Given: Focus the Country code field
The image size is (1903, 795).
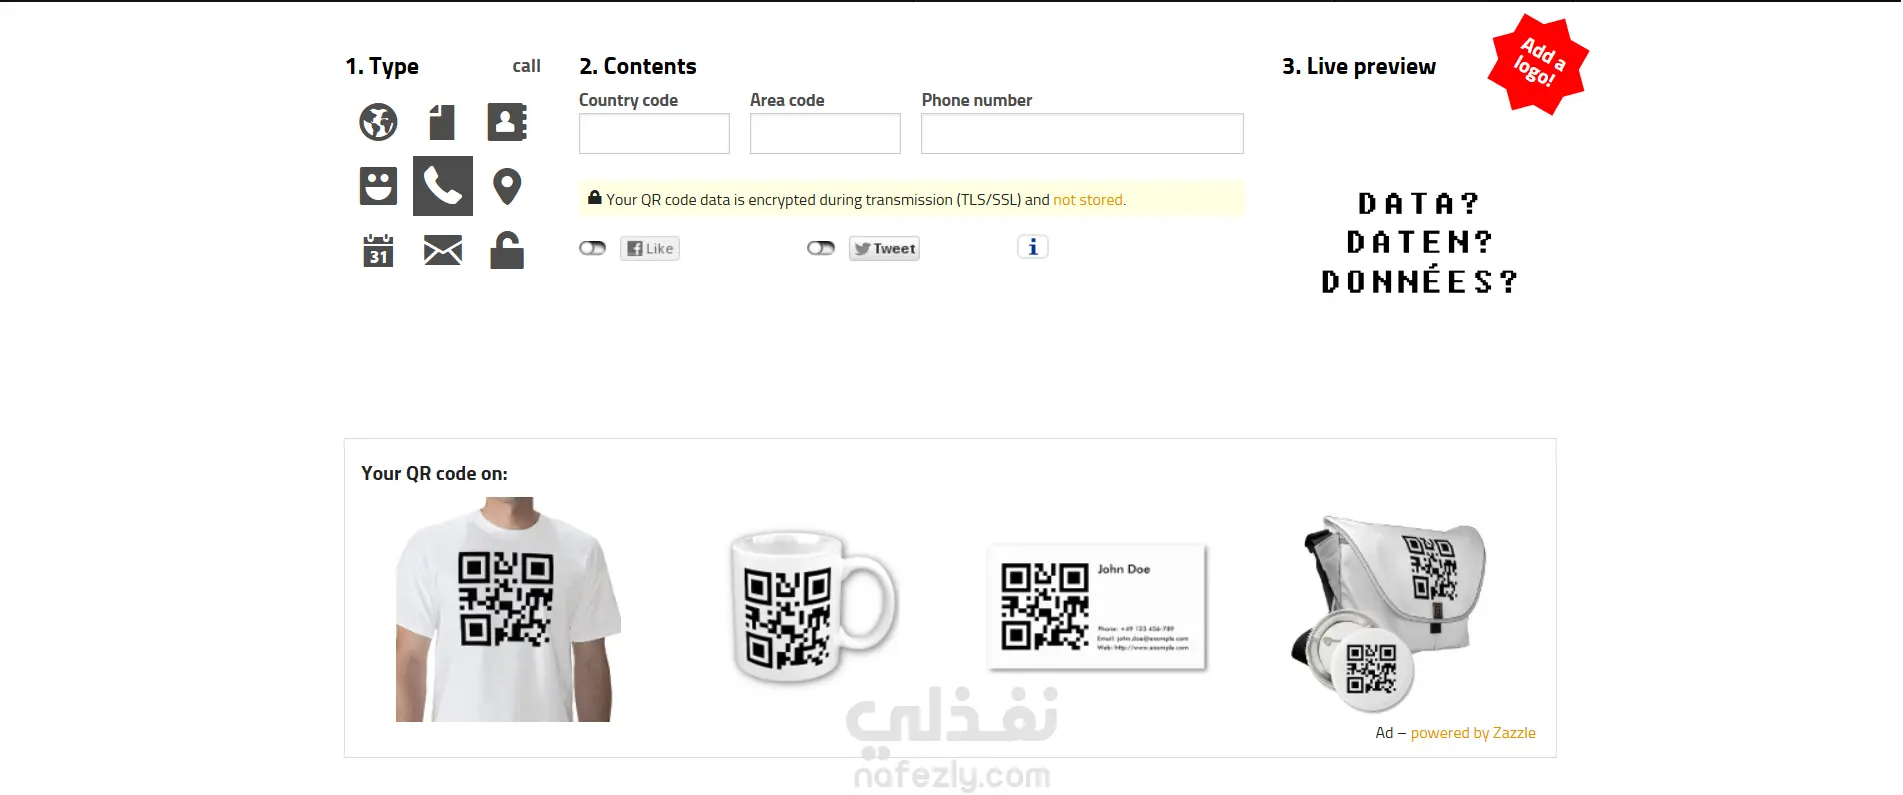Looking at the screenshot, I should point(654,133).
